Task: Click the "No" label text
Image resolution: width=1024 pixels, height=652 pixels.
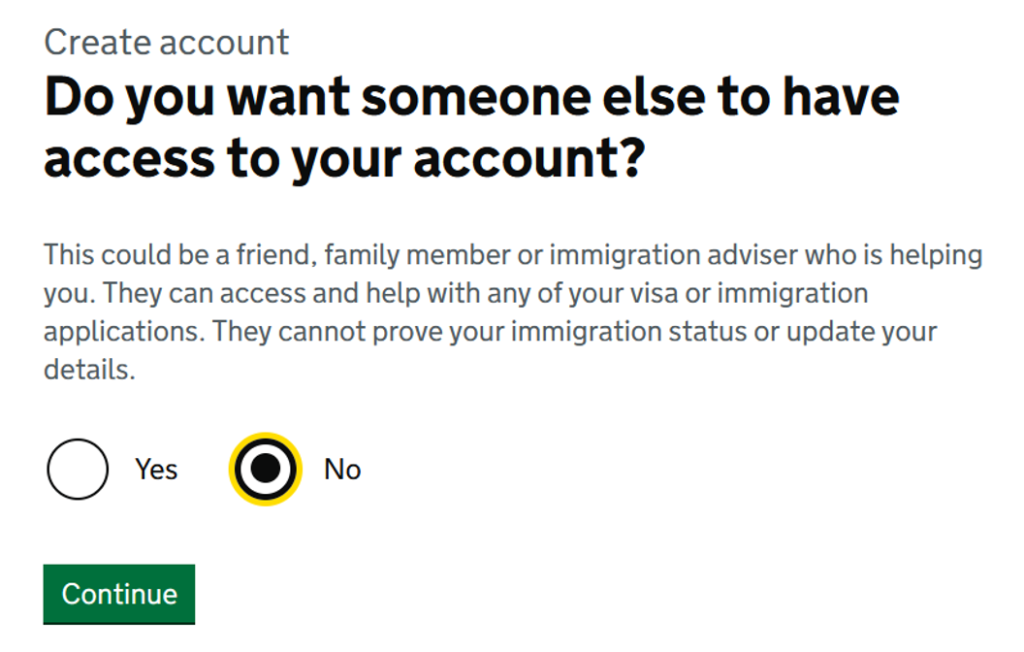Action: pos(342,469)
